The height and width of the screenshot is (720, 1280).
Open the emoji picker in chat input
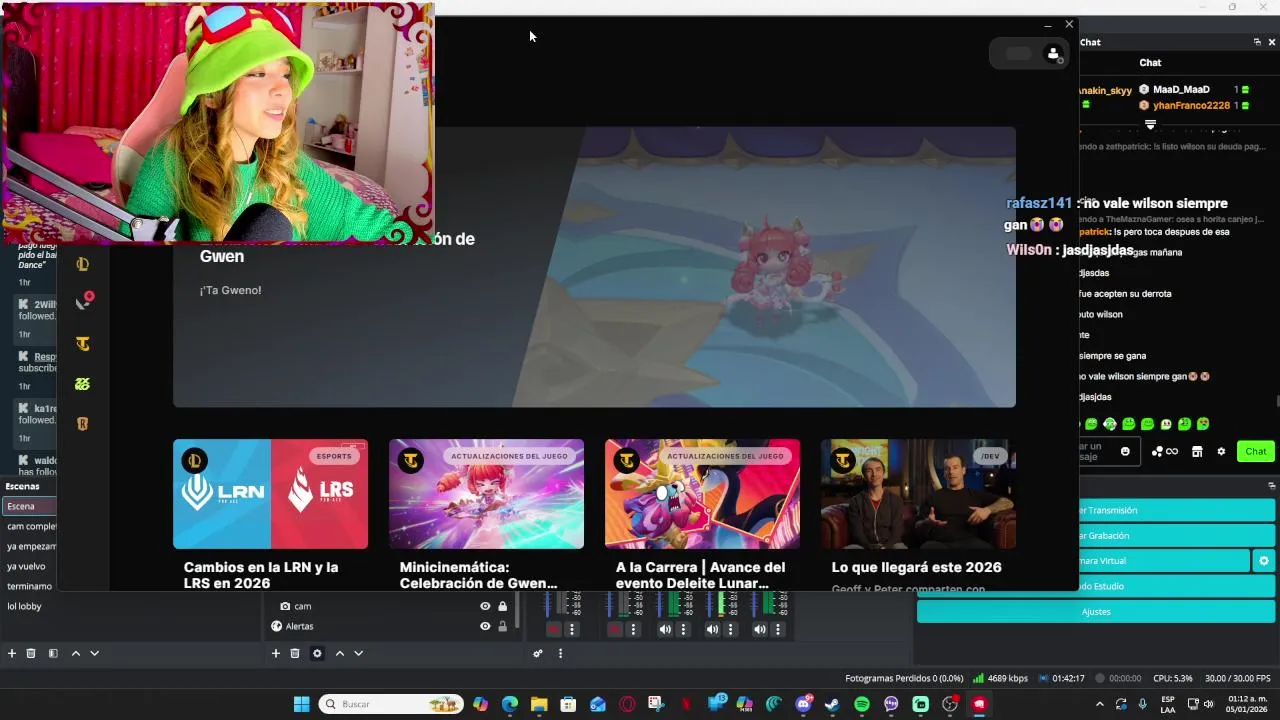point(1125,451)
